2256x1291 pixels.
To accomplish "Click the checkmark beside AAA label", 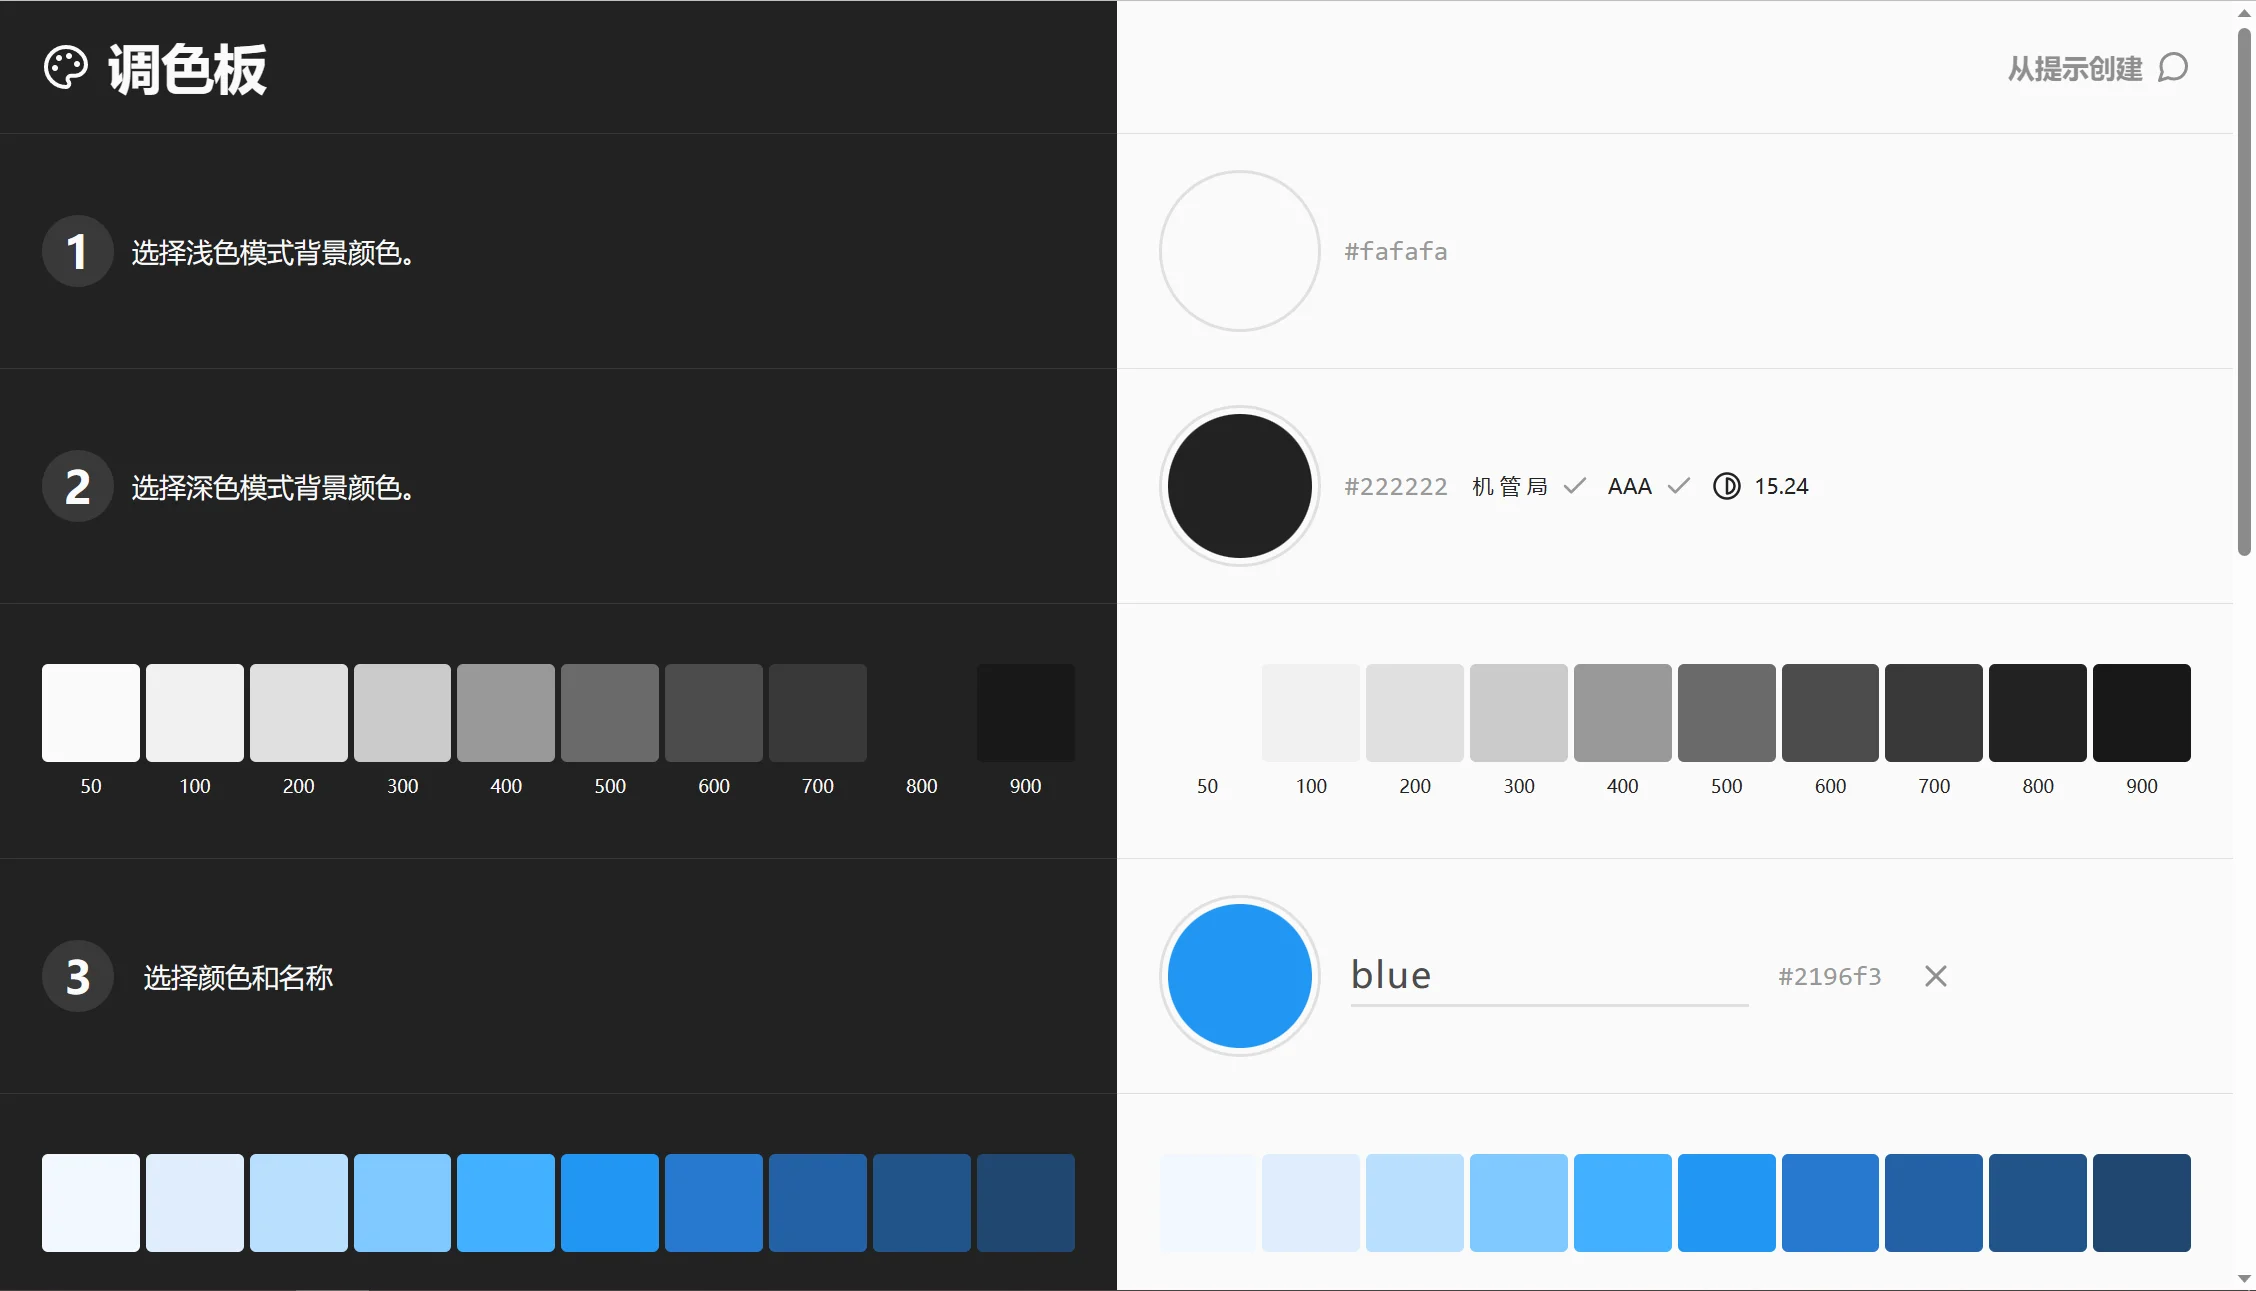I will (1678, 486).
